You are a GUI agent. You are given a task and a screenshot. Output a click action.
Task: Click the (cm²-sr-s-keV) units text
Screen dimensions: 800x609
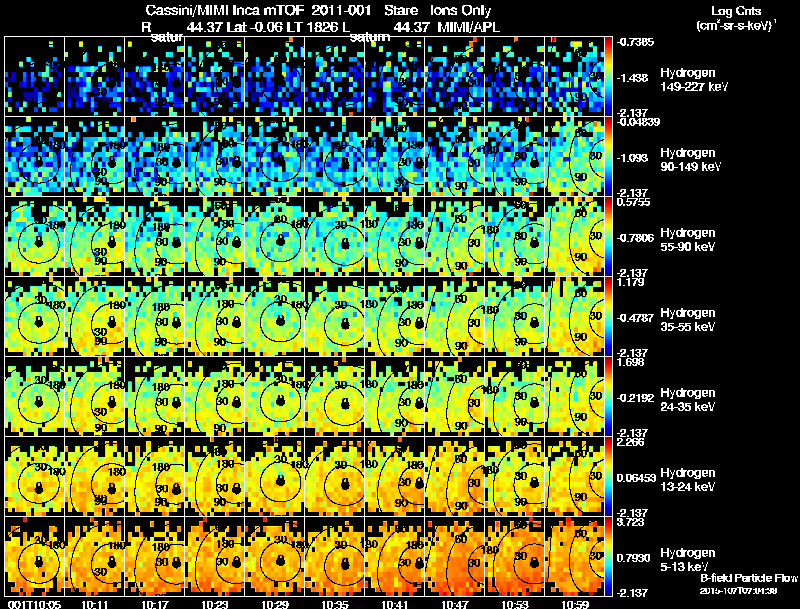pos(736,25)
